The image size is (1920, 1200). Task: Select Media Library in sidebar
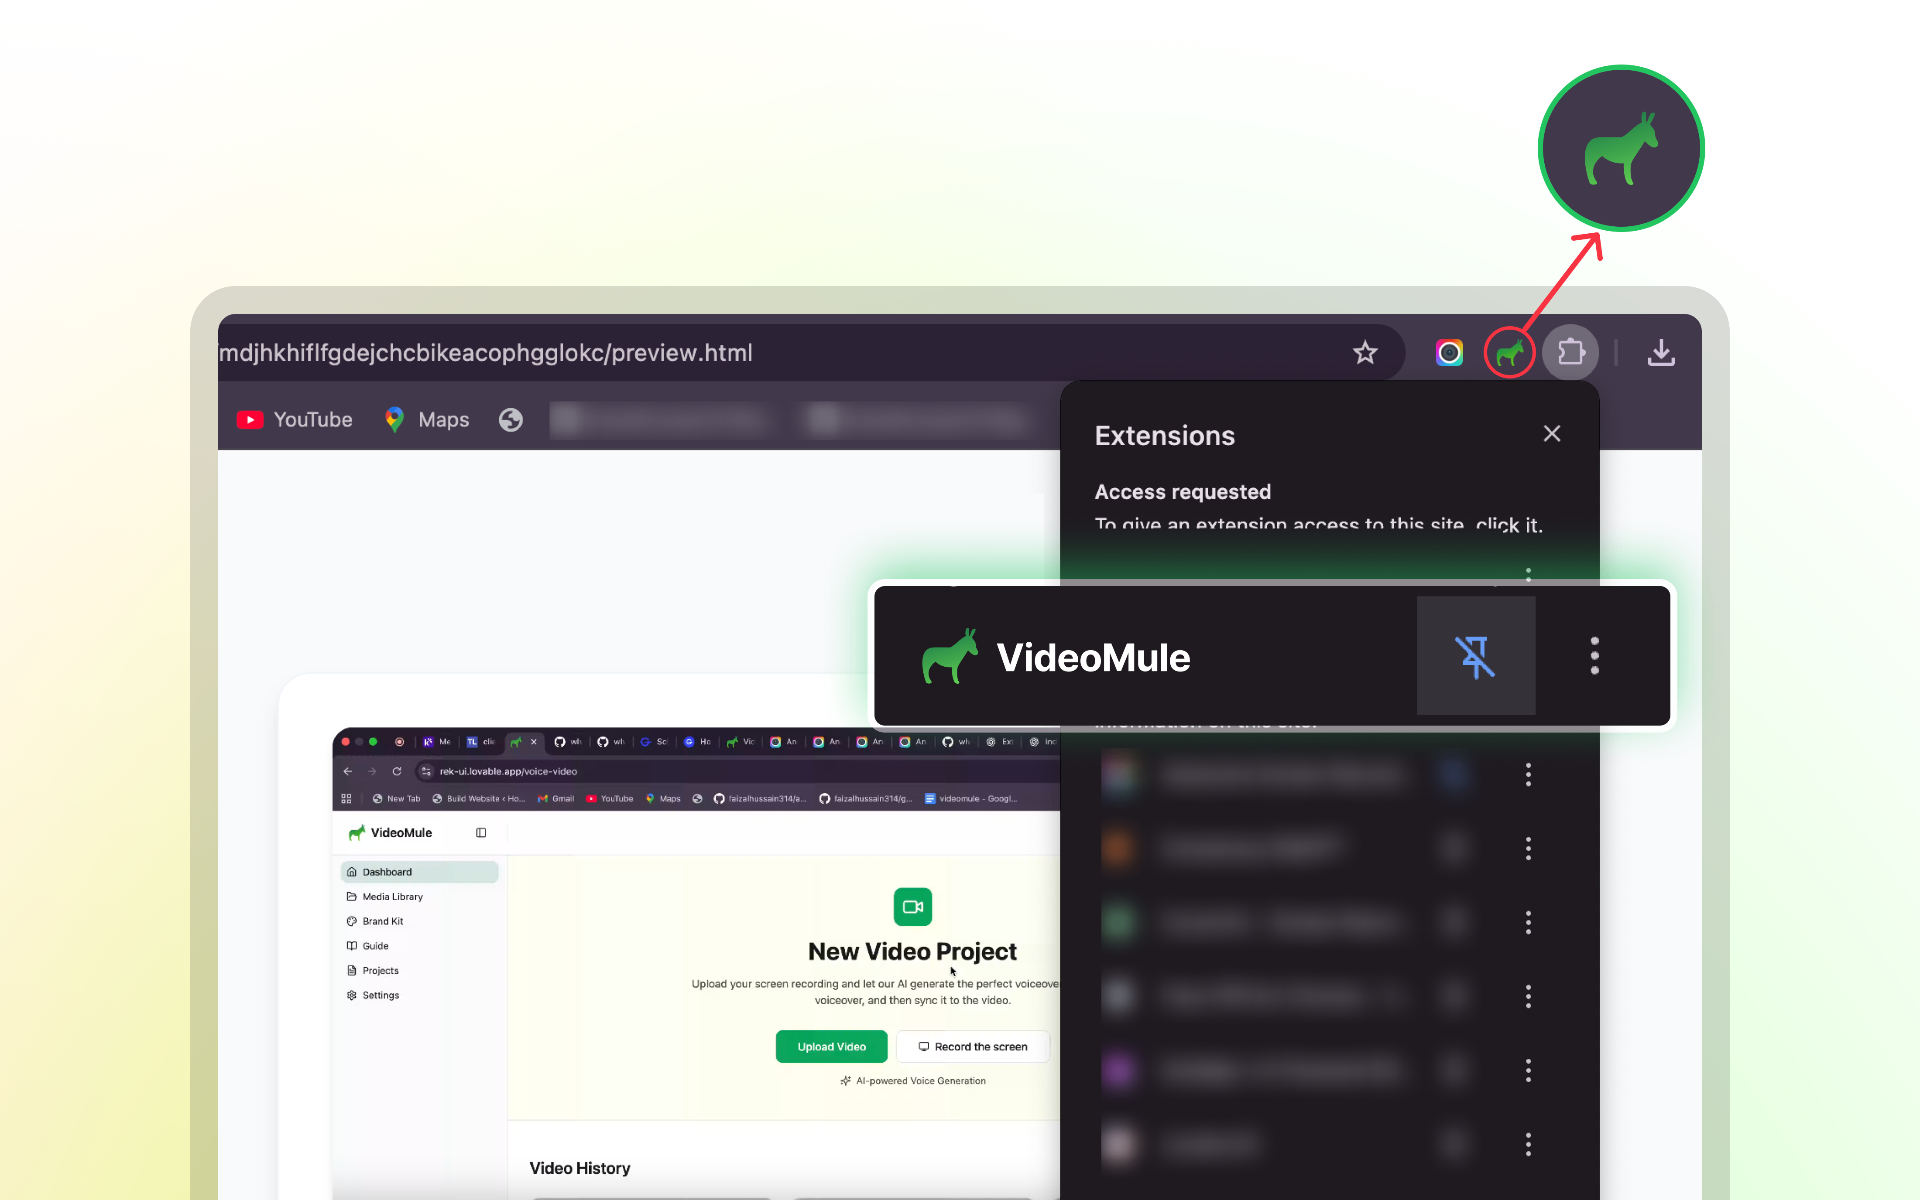[x=392, y=897]
